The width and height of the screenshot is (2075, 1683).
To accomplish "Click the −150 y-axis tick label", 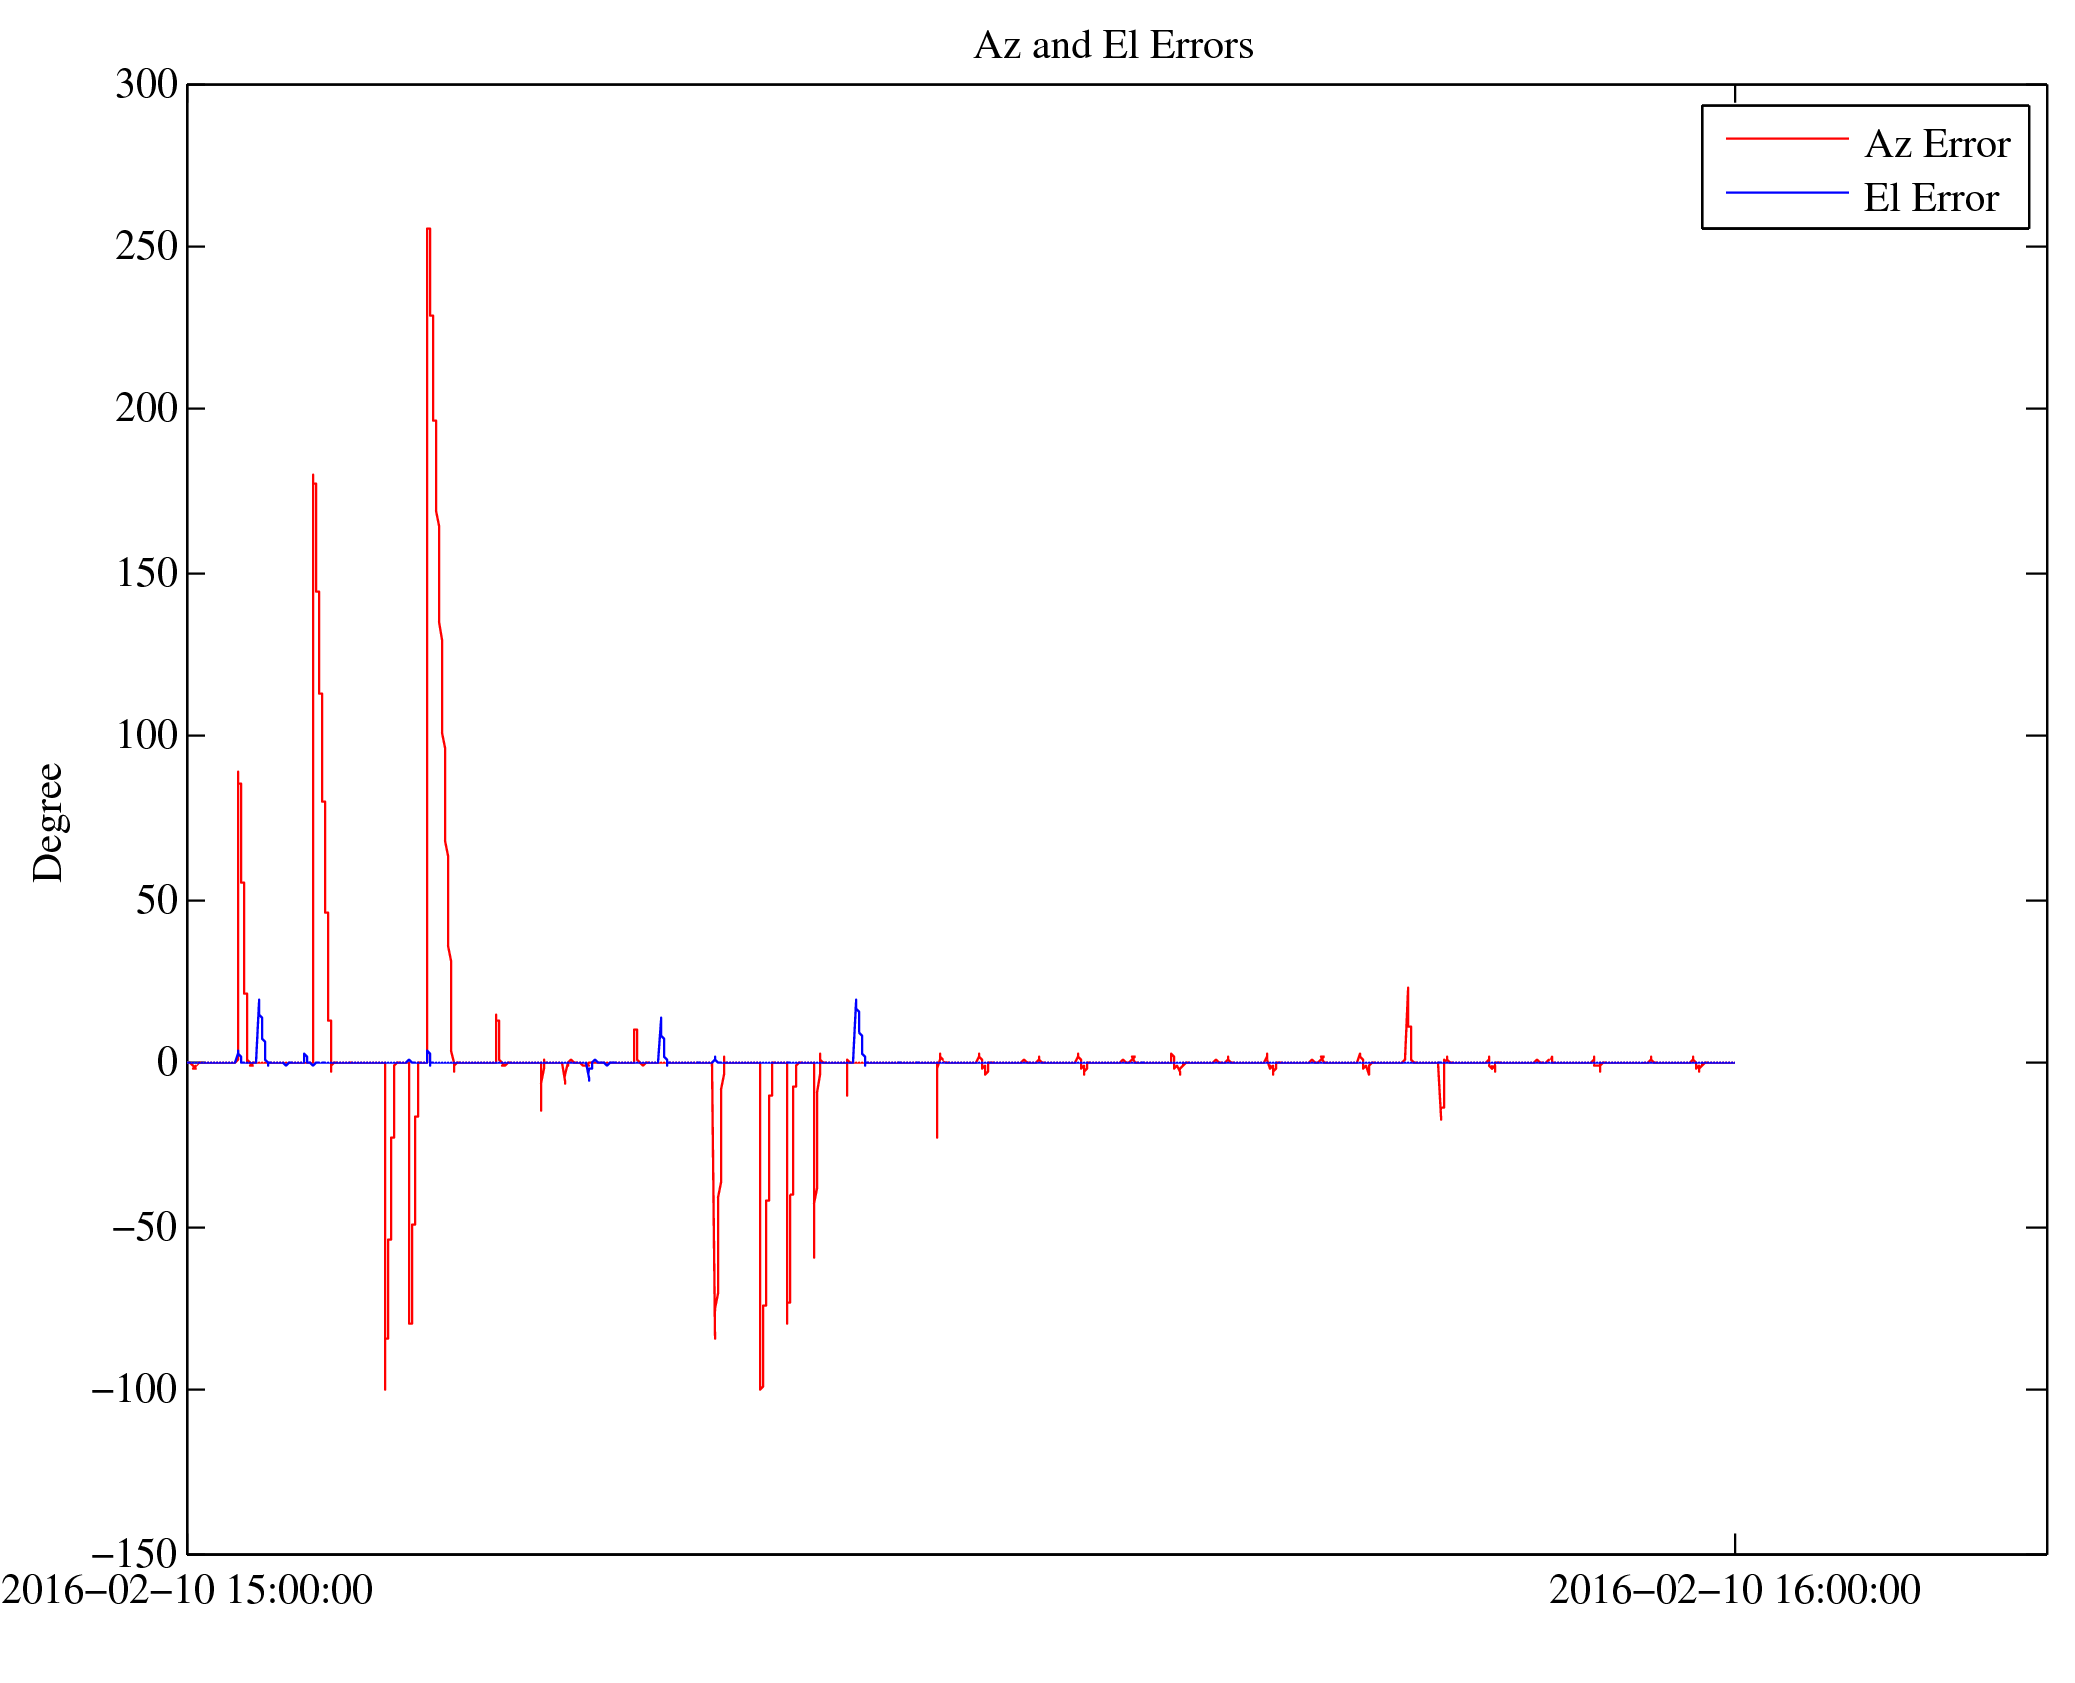I will point(134,1553).
